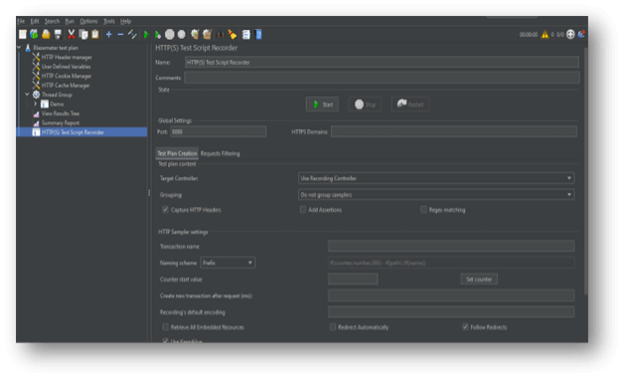Expand the Demo node
624x380 pixels.
pos(35,104)
